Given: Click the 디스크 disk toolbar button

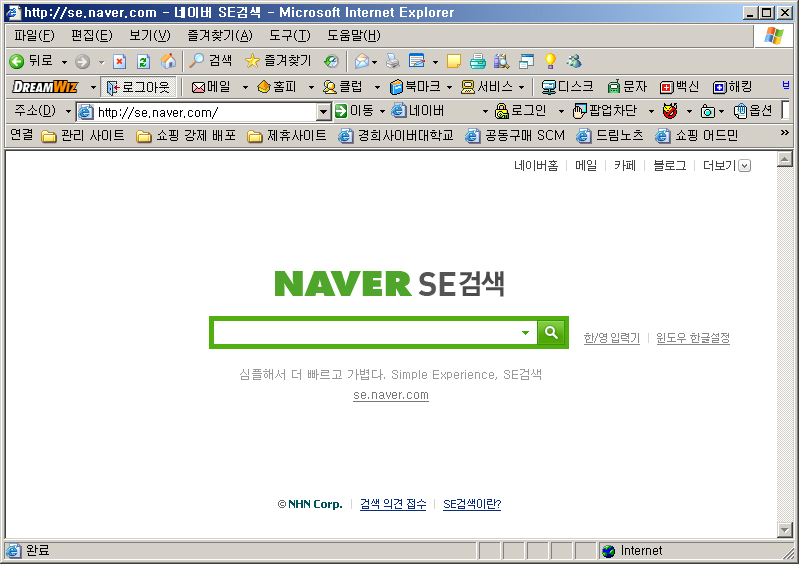Looking at the screenshot, I should tap(567, 87).
